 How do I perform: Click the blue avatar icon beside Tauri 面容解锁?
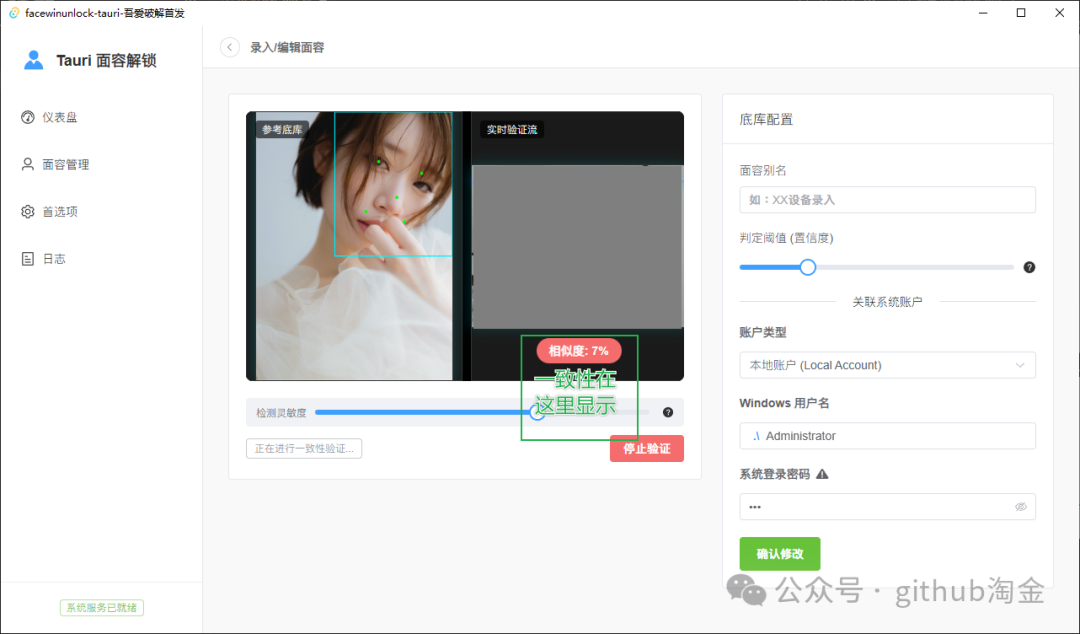[32, 59]
